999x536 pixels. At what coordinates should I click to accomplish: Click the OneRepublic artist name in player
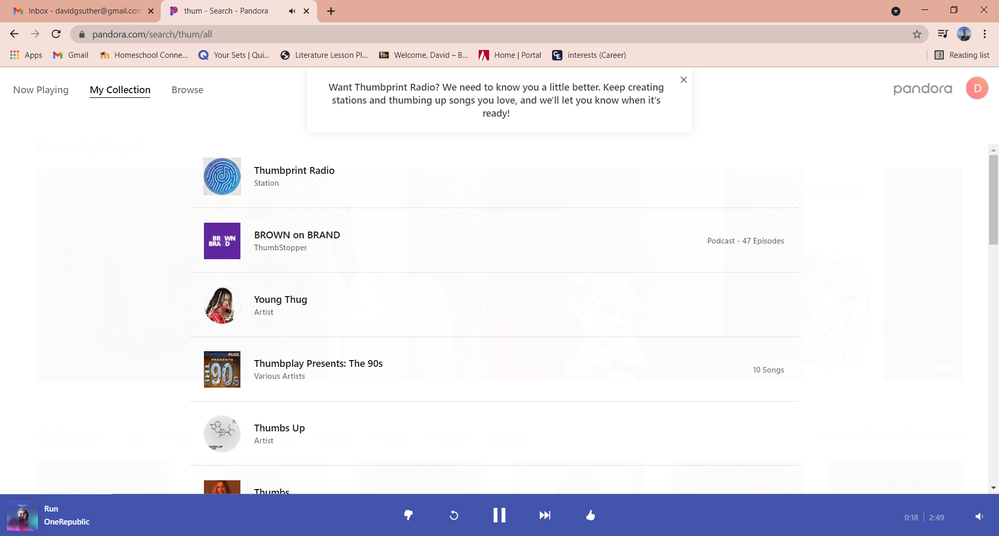pos(67,521)
